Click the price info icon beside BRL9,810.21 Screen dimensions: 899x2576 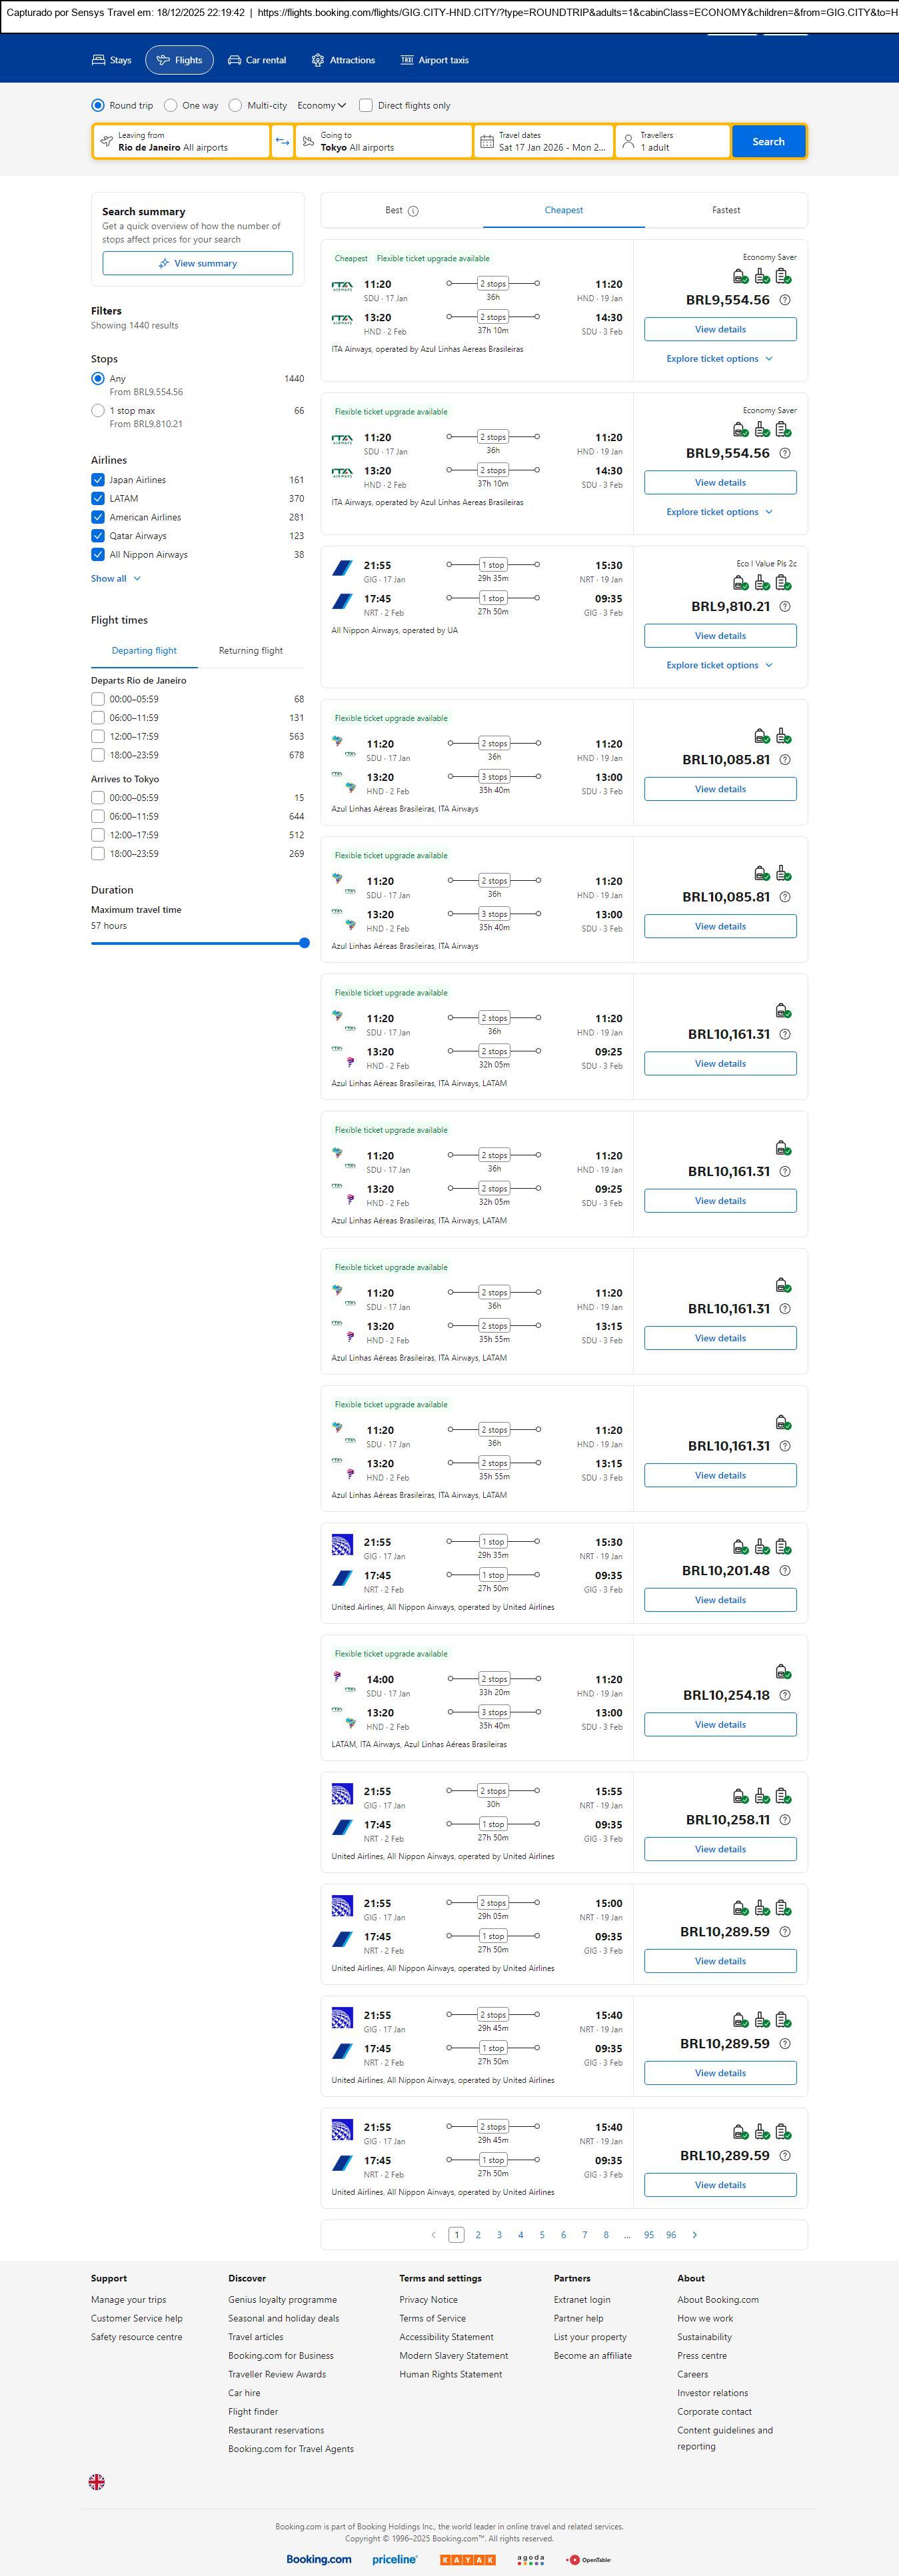click(785, 606)
